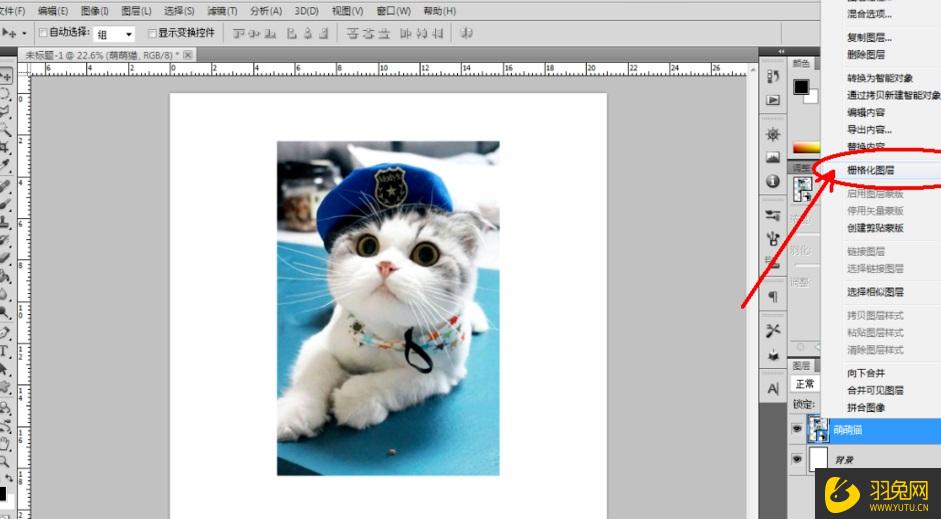Open the Actions panel icon in dock
941x519 pixels.
coord(773,100)
